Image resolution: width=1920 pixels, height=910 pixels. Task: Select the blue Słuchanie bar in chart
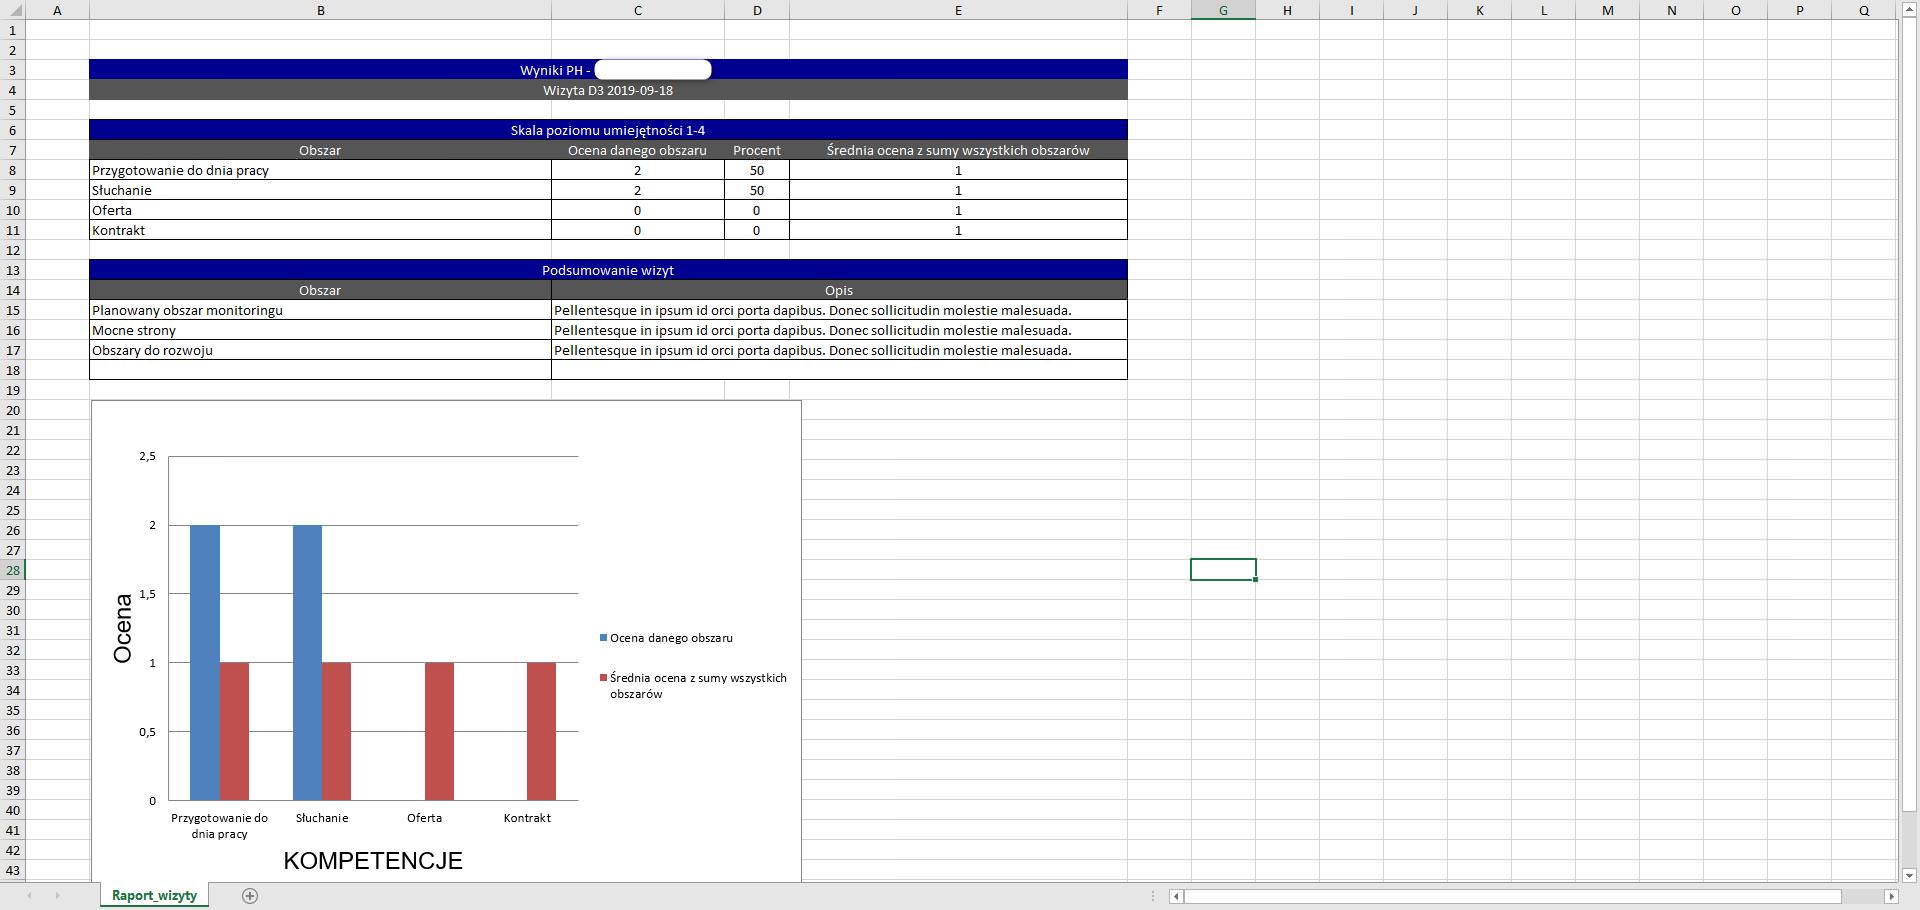(307, 660)
